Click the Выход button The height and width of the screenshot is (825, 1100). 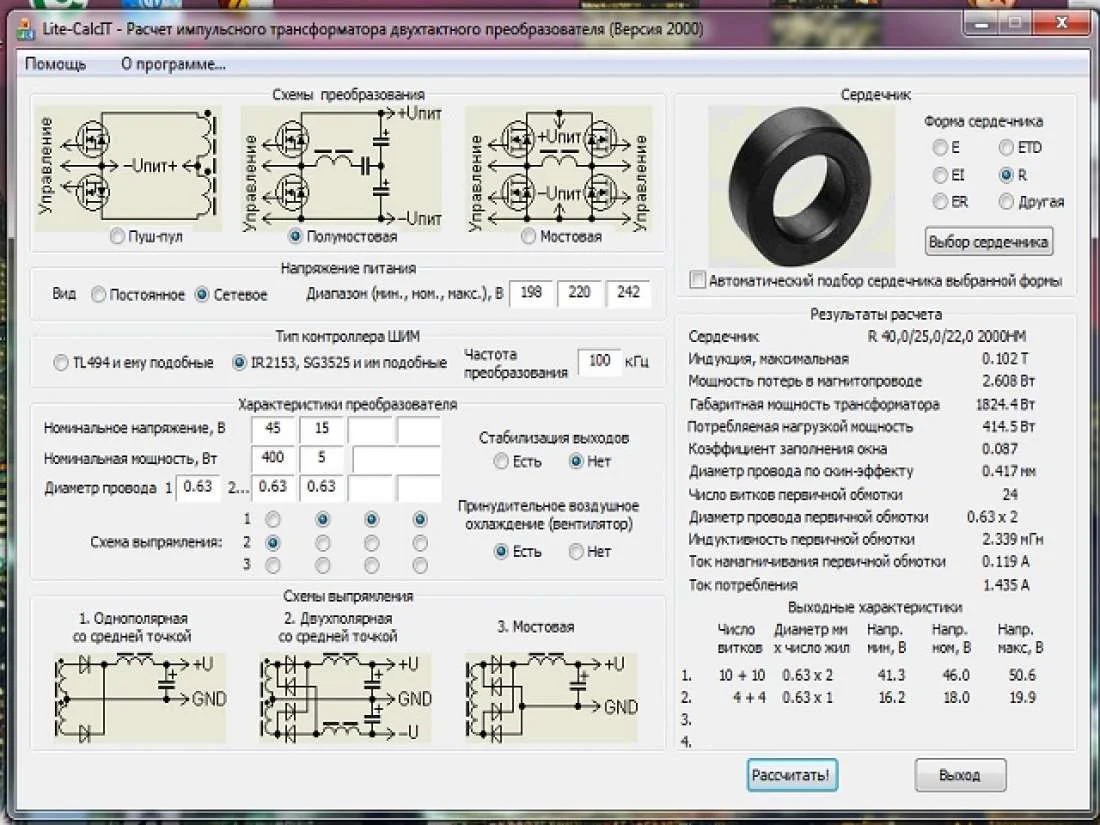pos(959,775)
